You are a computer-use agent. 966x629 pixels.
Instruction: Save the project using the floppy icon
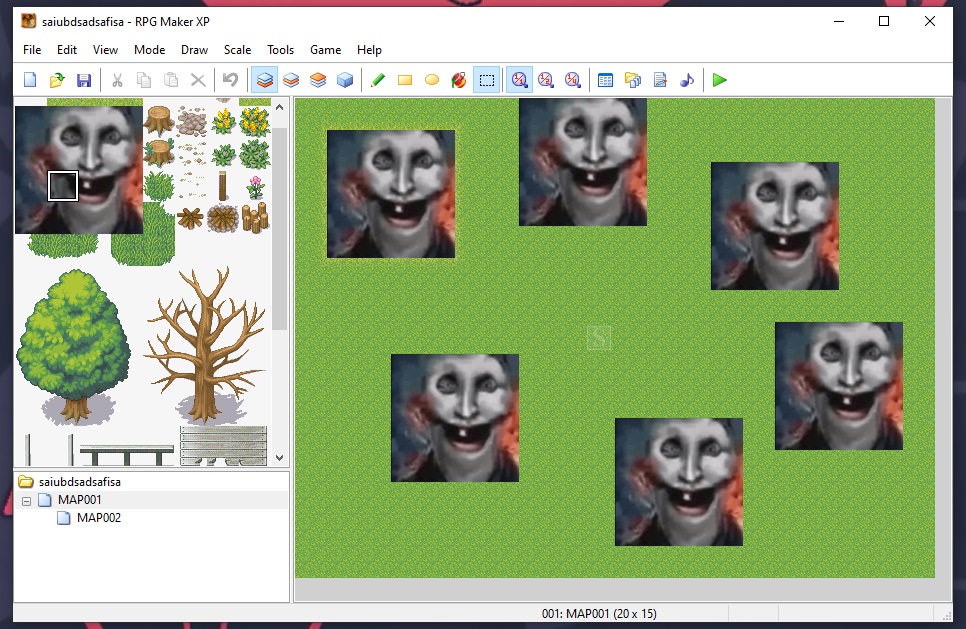(84, 80)
